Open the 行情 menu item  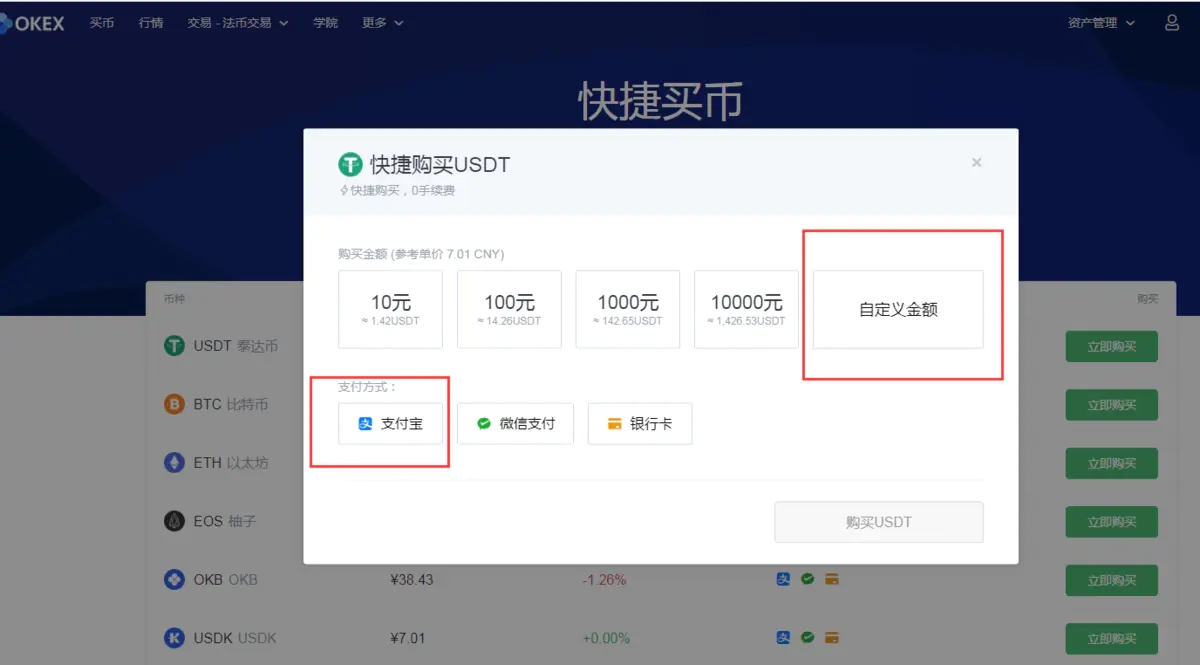click(x=151, y=23)
